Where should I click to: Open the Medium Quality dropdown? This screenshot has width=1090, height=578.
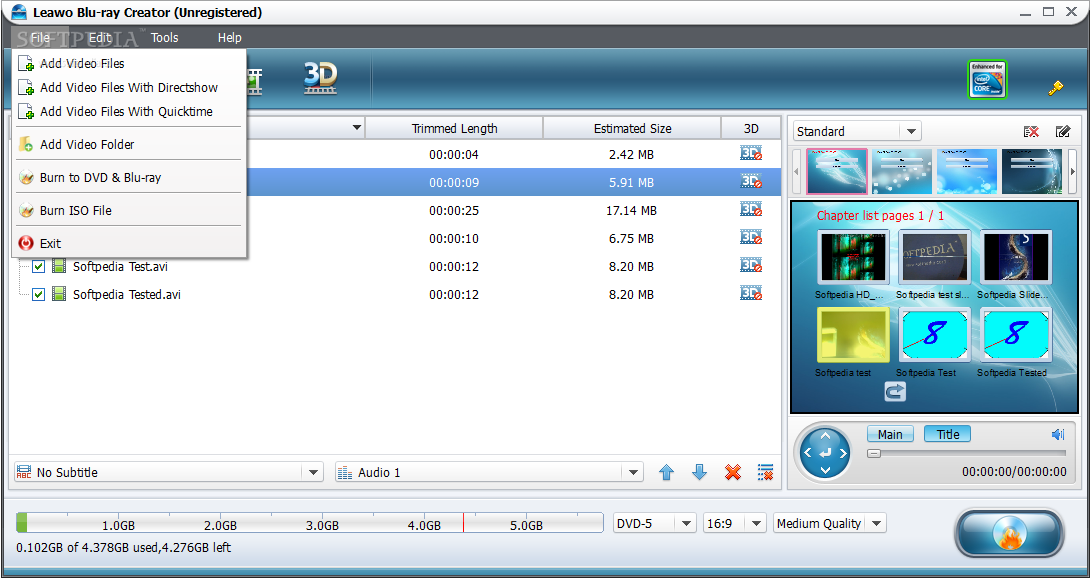[x=830, y=524]
